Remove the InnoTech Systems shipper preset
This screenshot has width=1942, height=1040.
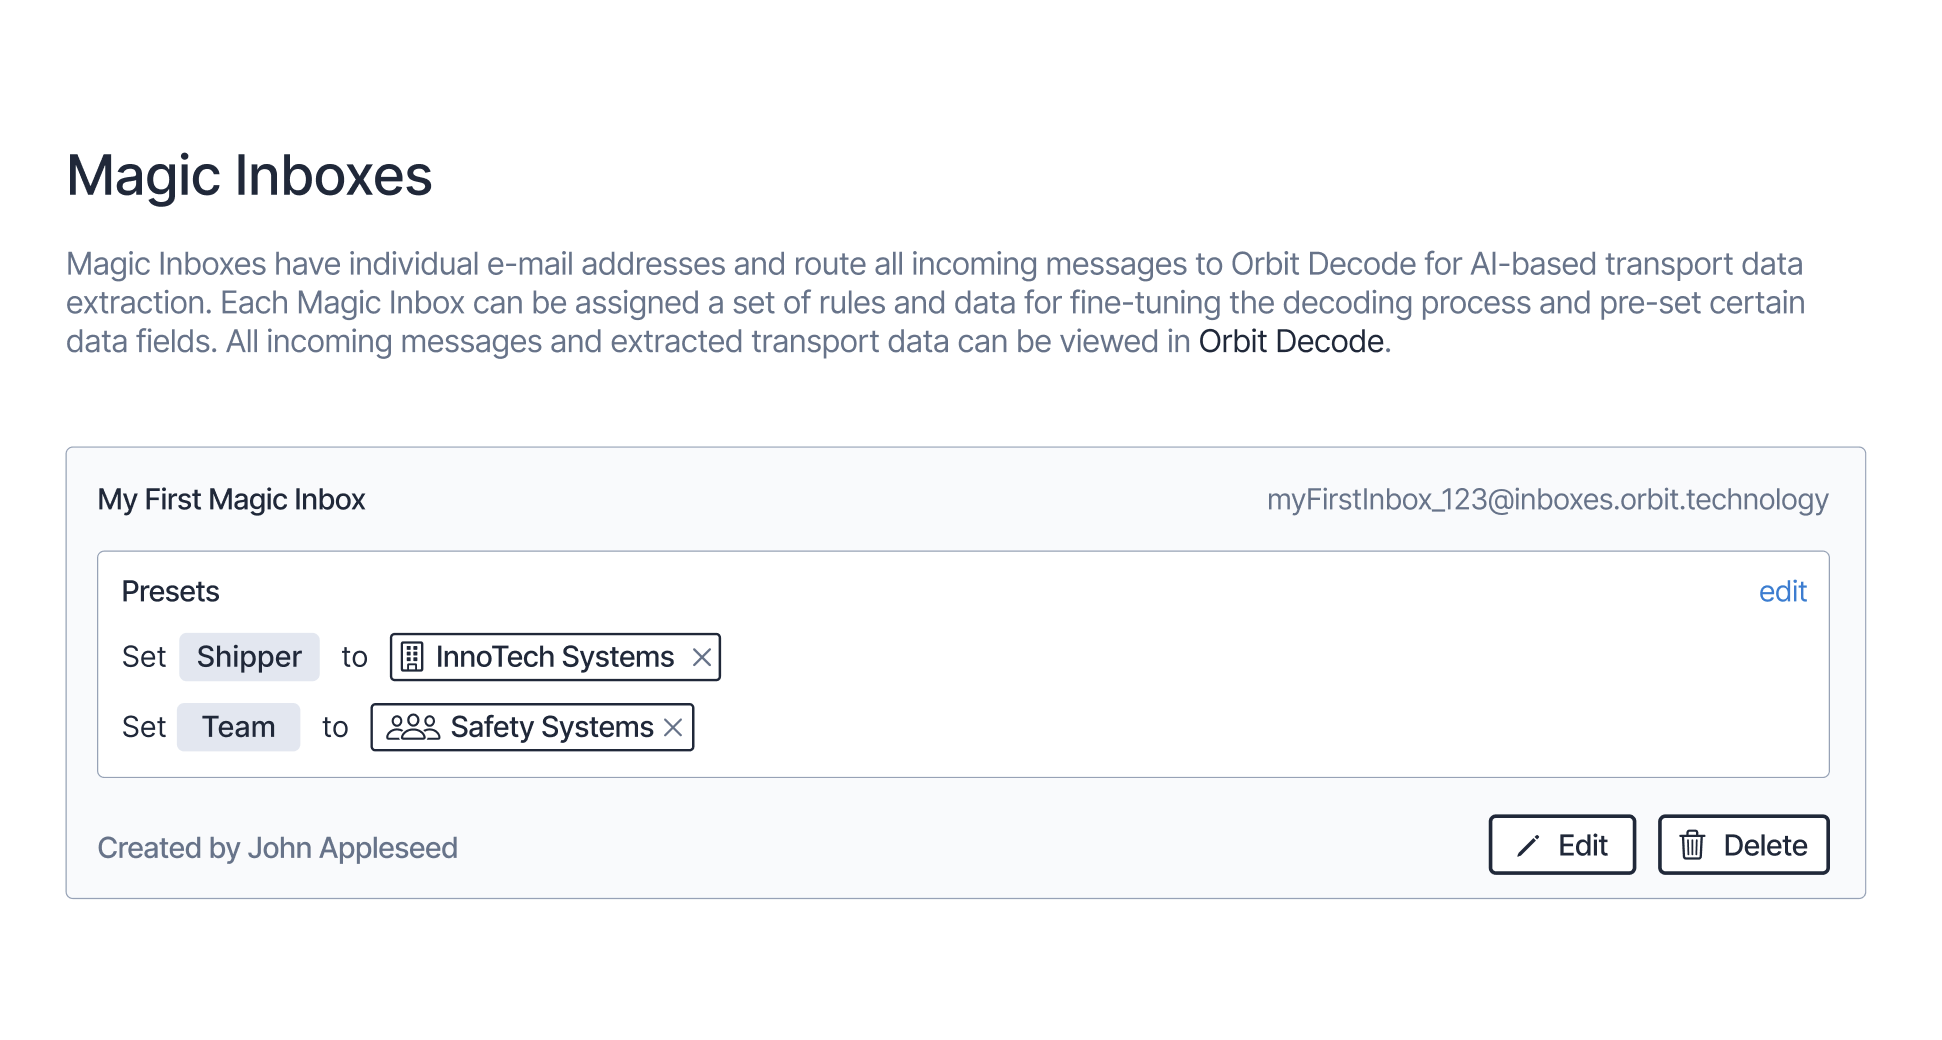[x=702, y=657]
